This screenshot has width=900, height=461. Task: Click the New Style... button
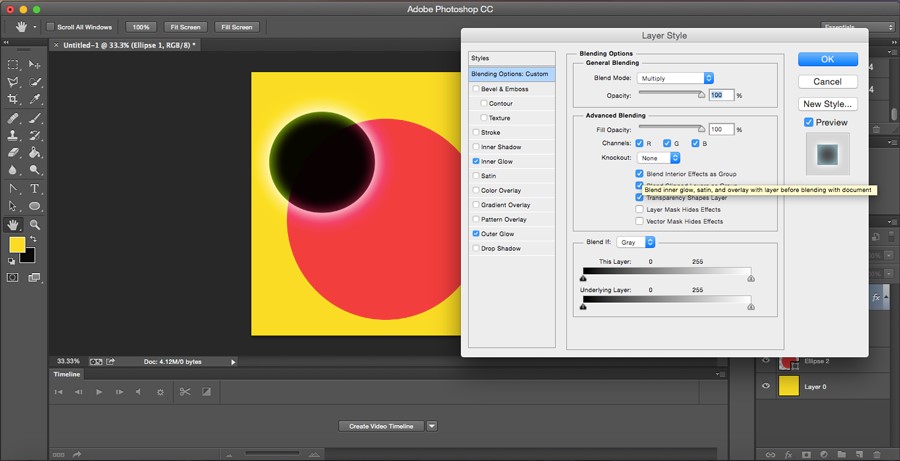(x=828, y=104)
